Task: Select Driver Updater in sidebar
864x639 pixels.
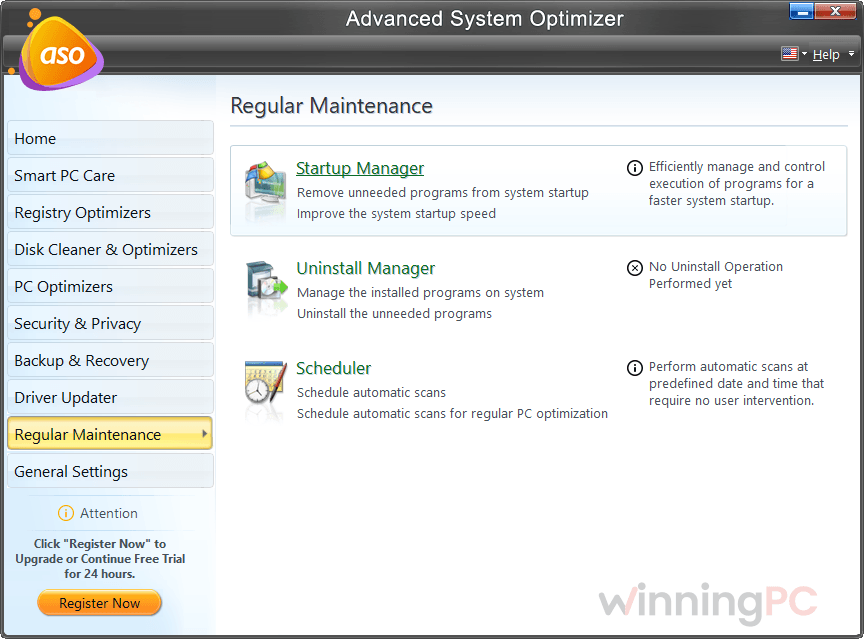Action: tap(110, 397)
